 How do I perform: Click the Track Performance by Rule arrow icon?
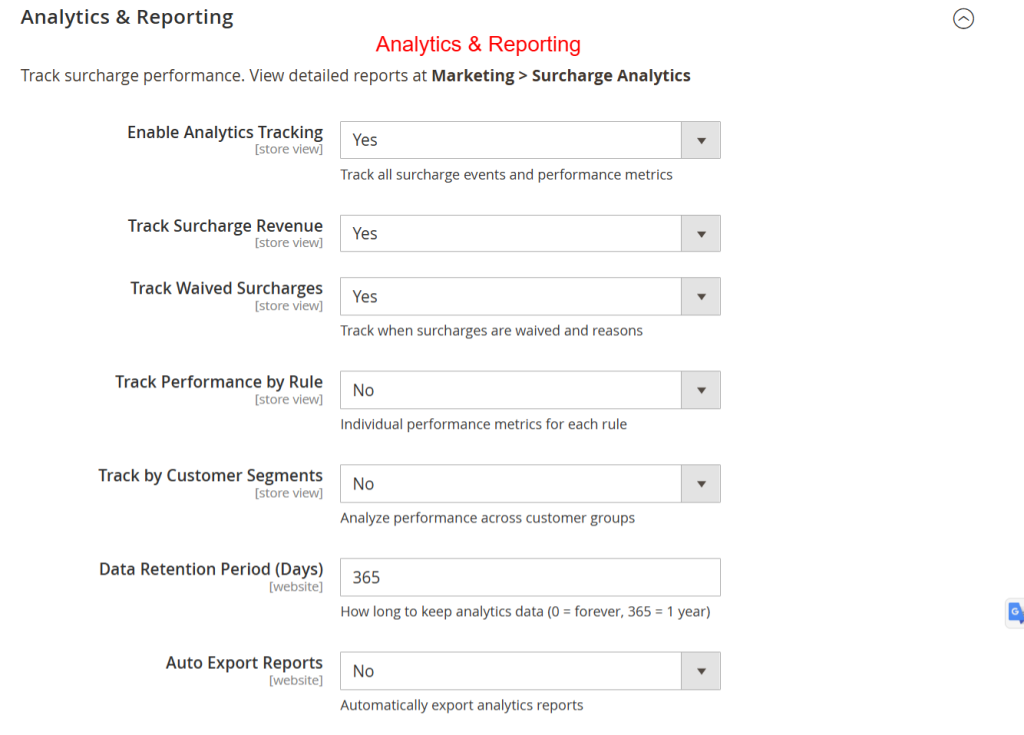click(700, 390)
